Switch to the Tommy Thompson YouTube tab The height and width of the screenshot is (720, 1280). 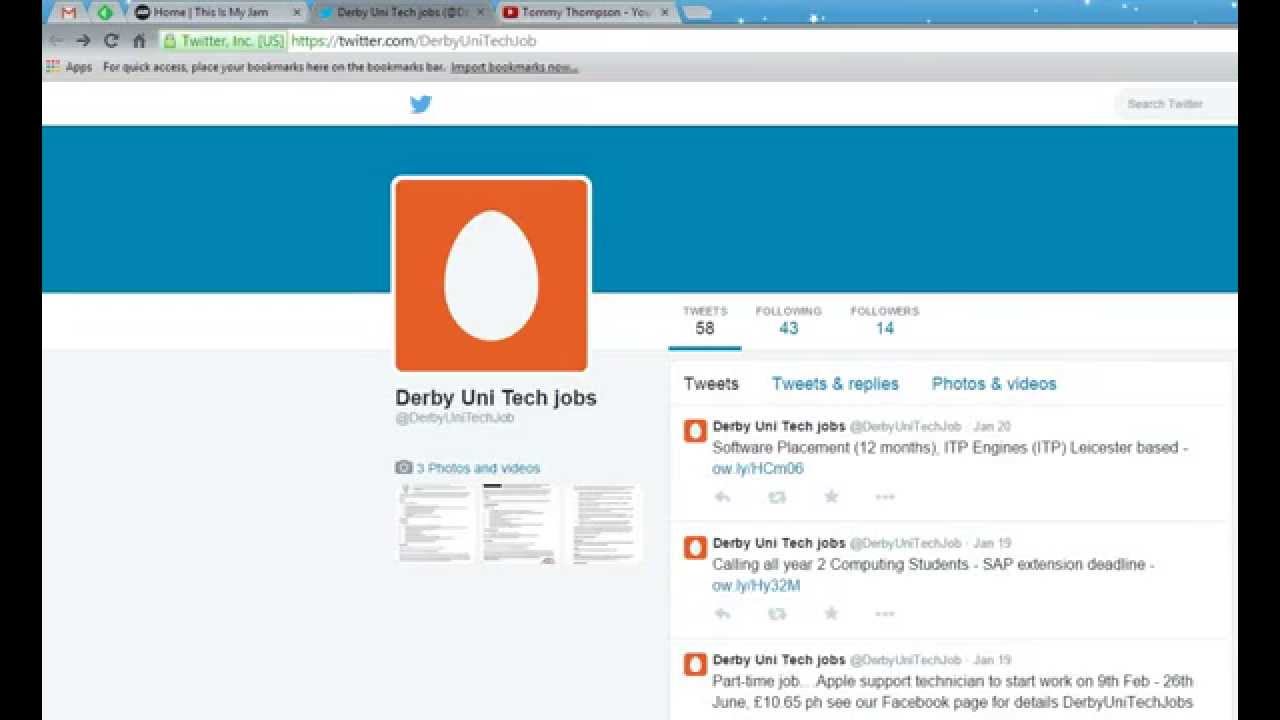586,13
